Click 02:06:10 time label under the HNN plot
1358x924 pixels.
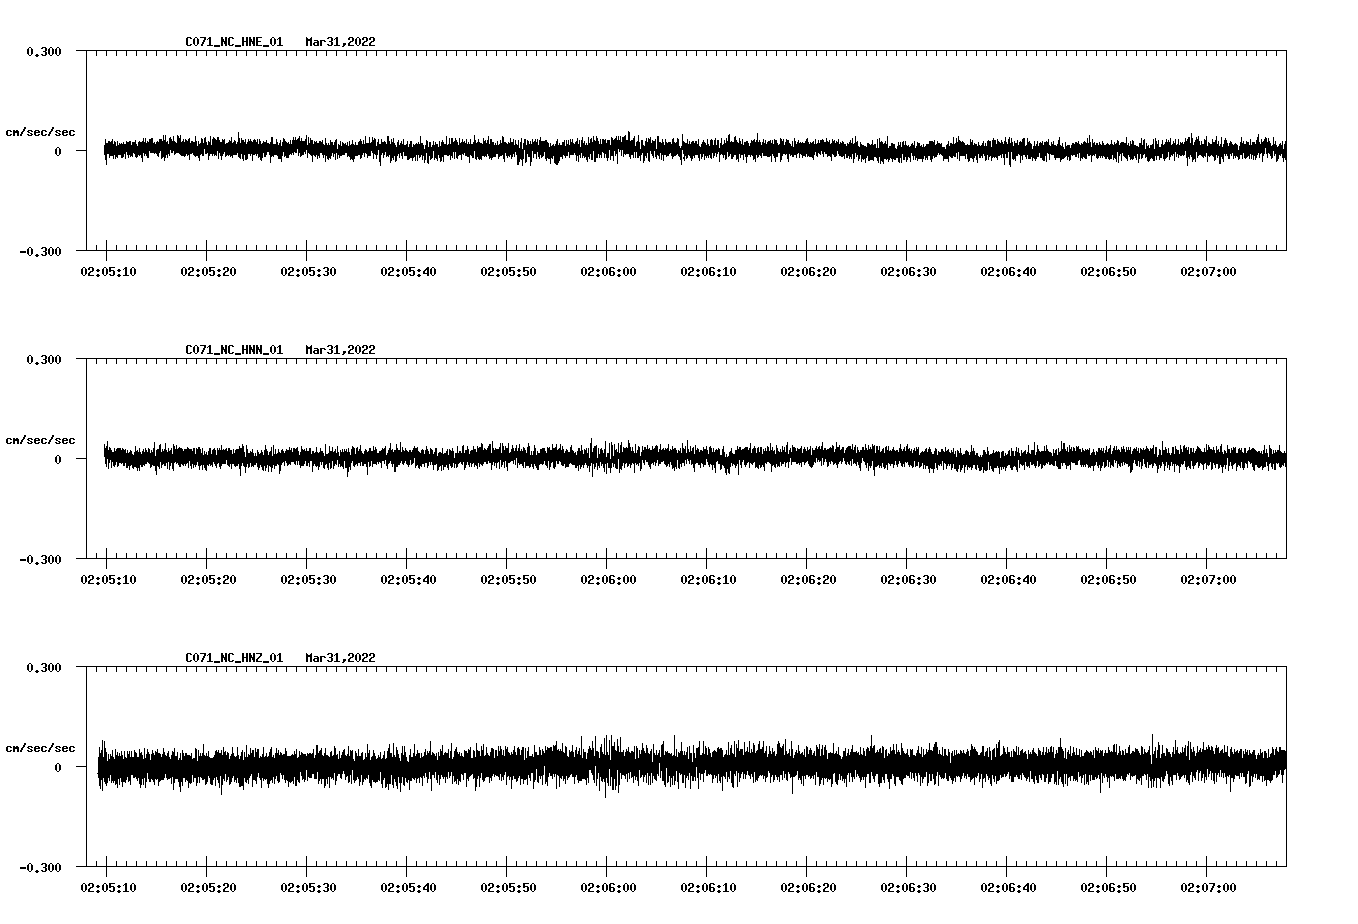(x=708, y=580)
